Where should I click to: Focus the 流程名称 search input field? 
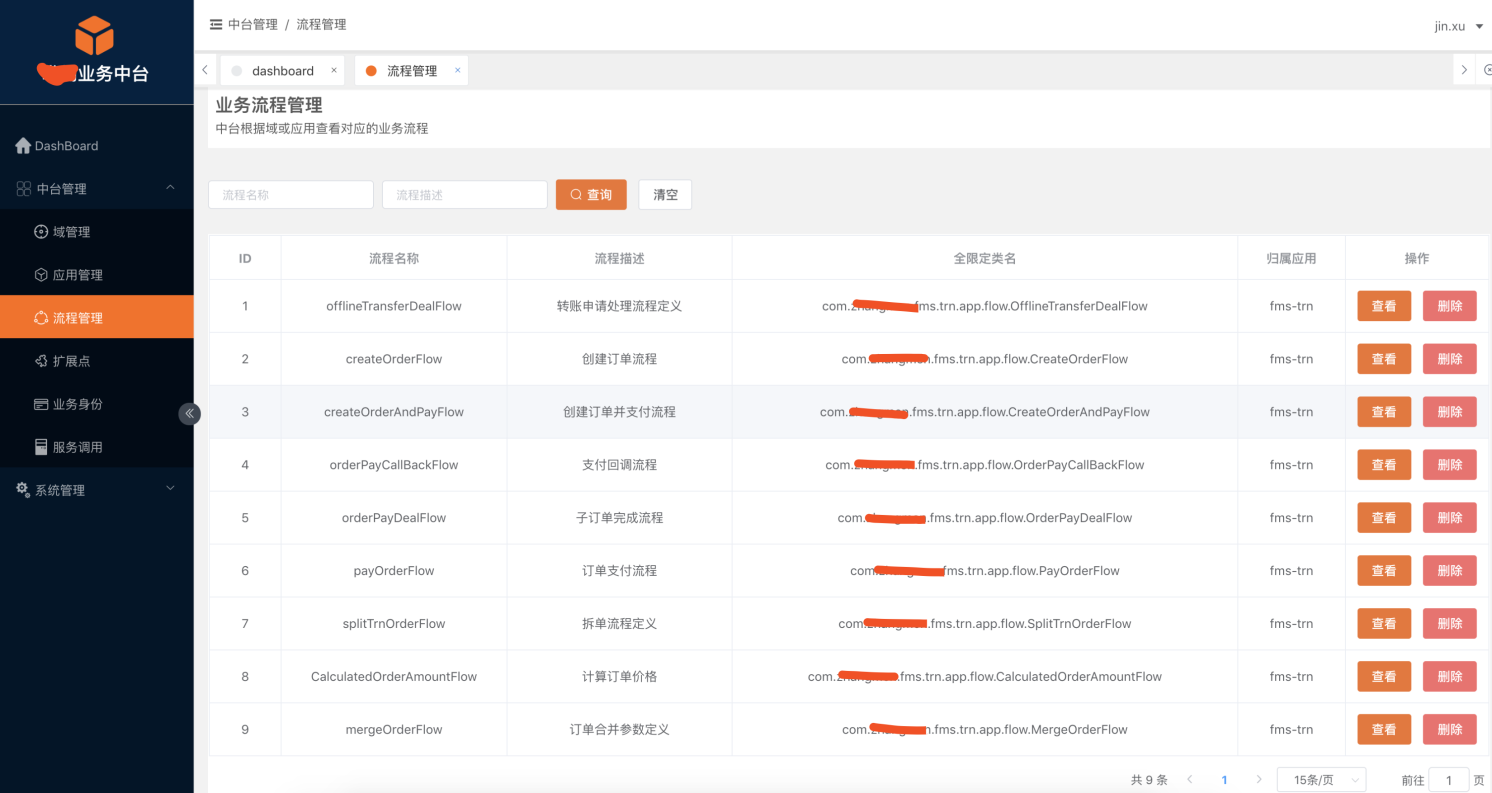290,195
